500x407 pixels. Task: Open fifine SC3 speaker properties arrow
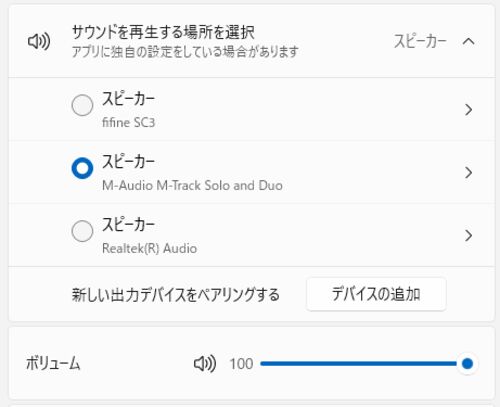click(468, 109)
